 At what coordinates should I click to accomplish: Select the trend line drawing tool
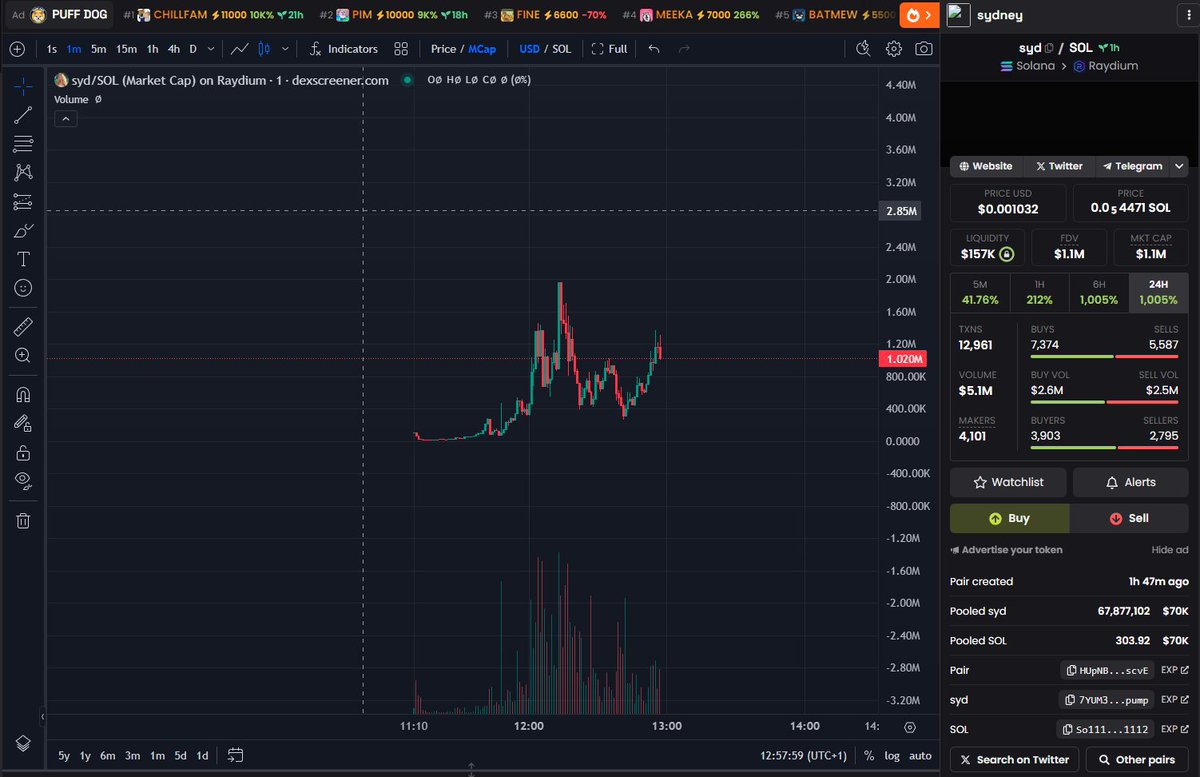pos(22,116)
